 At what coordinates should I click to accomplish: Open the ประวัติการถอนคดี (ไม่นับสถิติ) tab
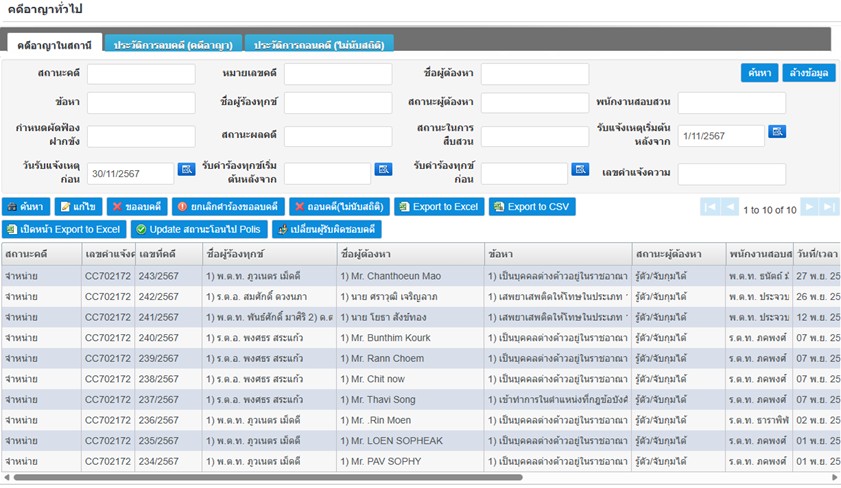coord(319,45)
